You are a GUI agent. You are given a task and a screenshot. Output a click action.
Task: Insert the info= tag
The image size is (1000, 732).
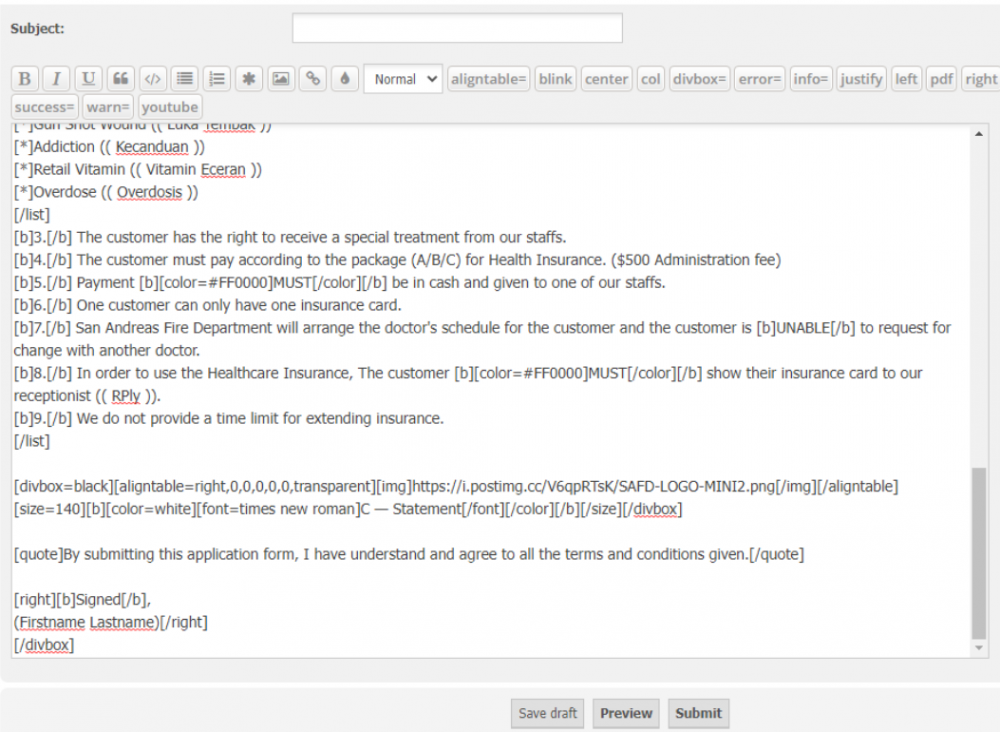[x=811, y=79]
